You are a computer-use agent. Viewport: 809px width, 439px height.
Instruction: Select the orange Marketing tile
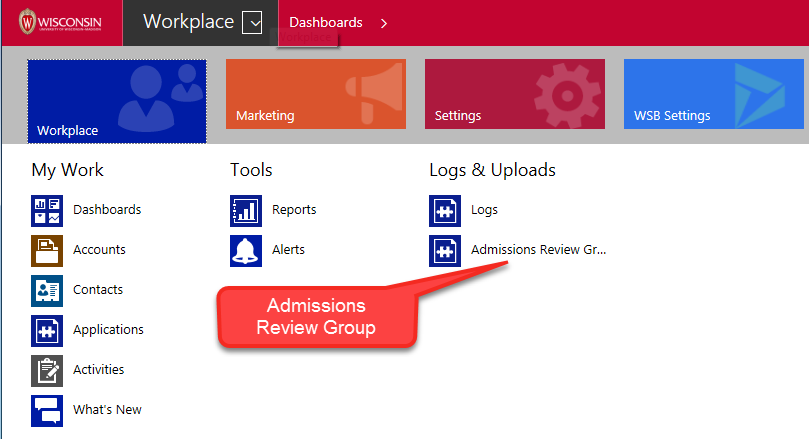coord(315,94)
